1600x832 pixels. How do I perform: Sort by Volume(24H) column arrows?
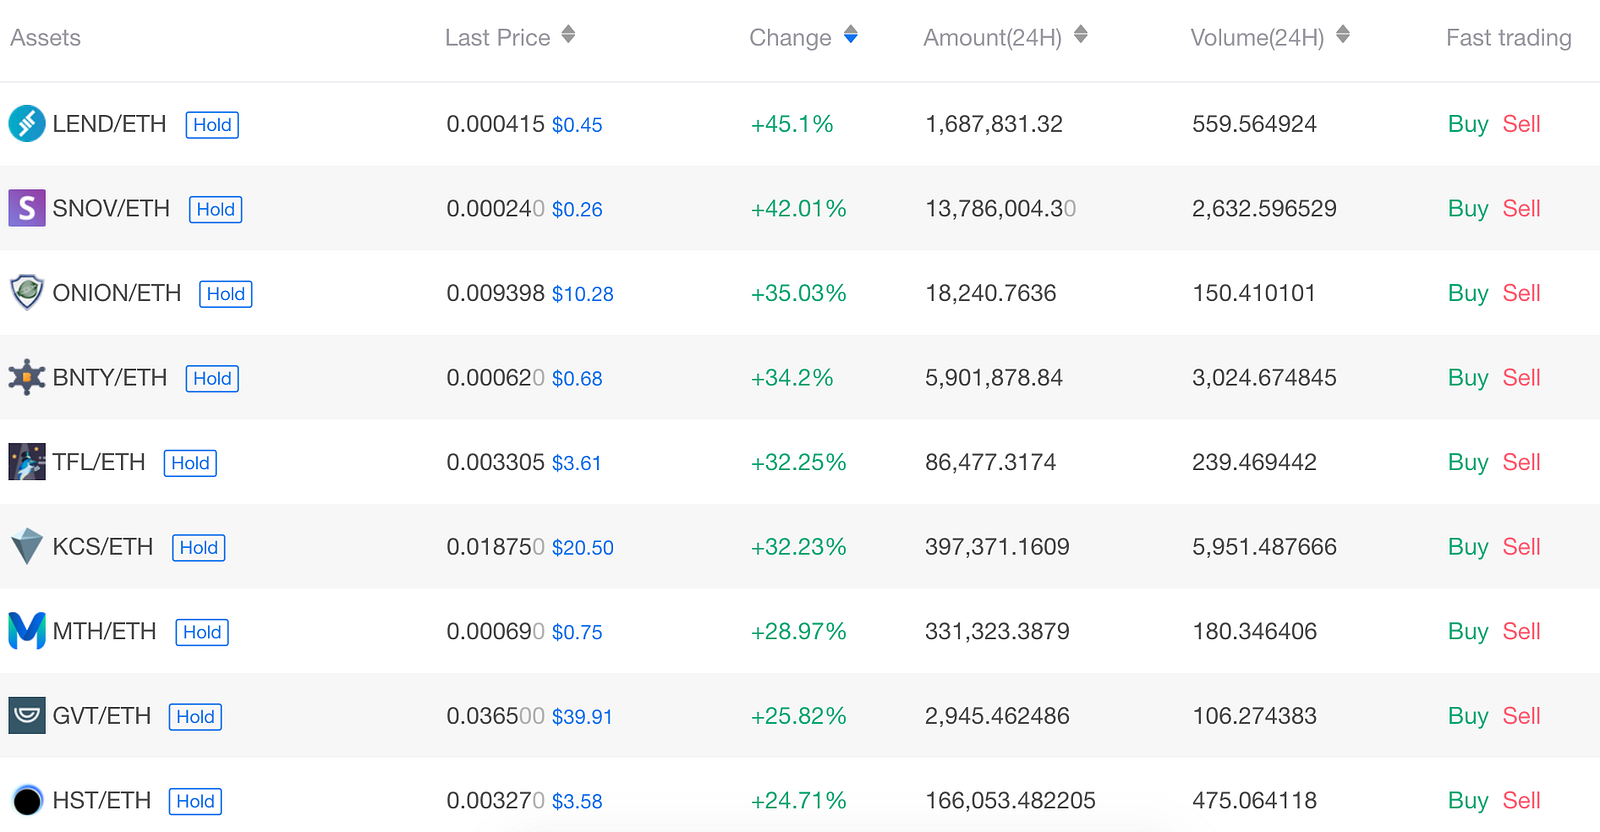tap(1343, 35)
